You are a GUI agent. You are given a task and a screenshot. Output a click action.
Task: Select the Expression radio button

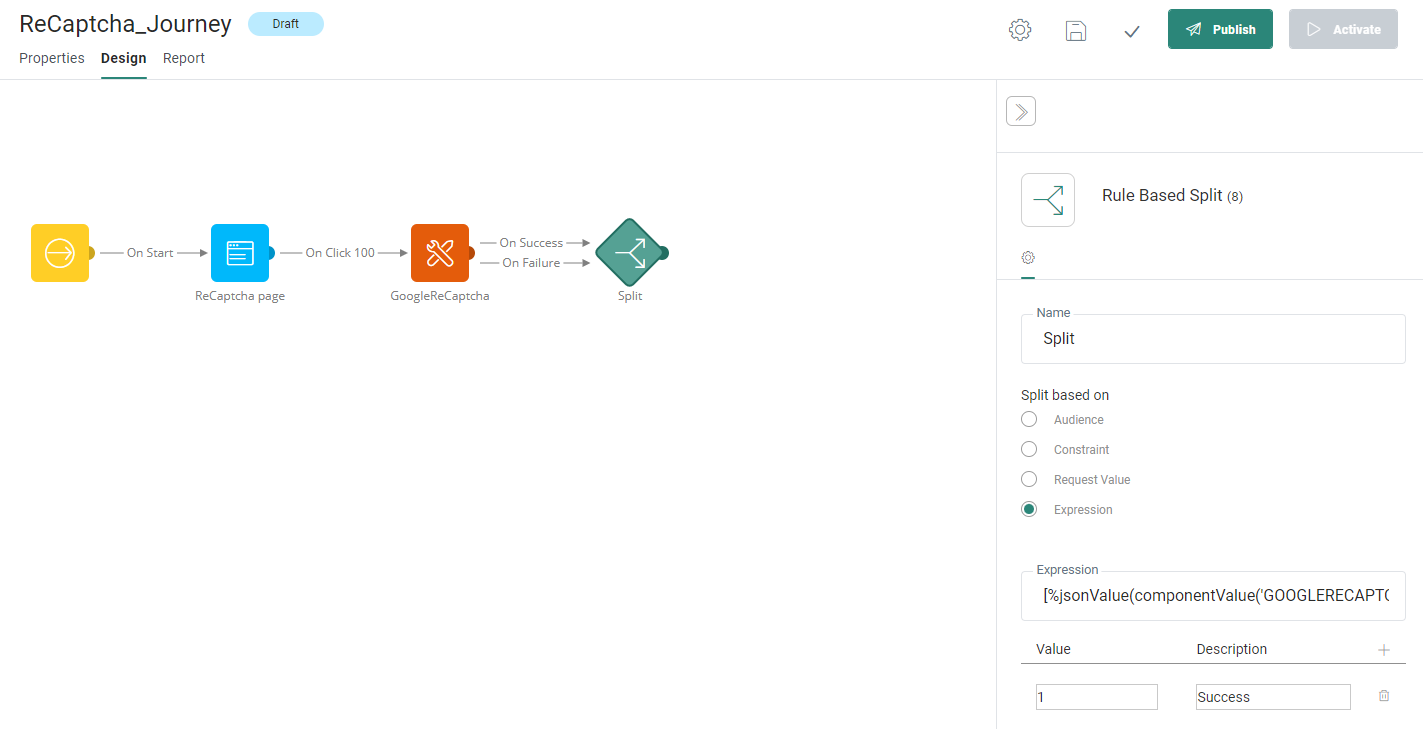(1029, 510)
